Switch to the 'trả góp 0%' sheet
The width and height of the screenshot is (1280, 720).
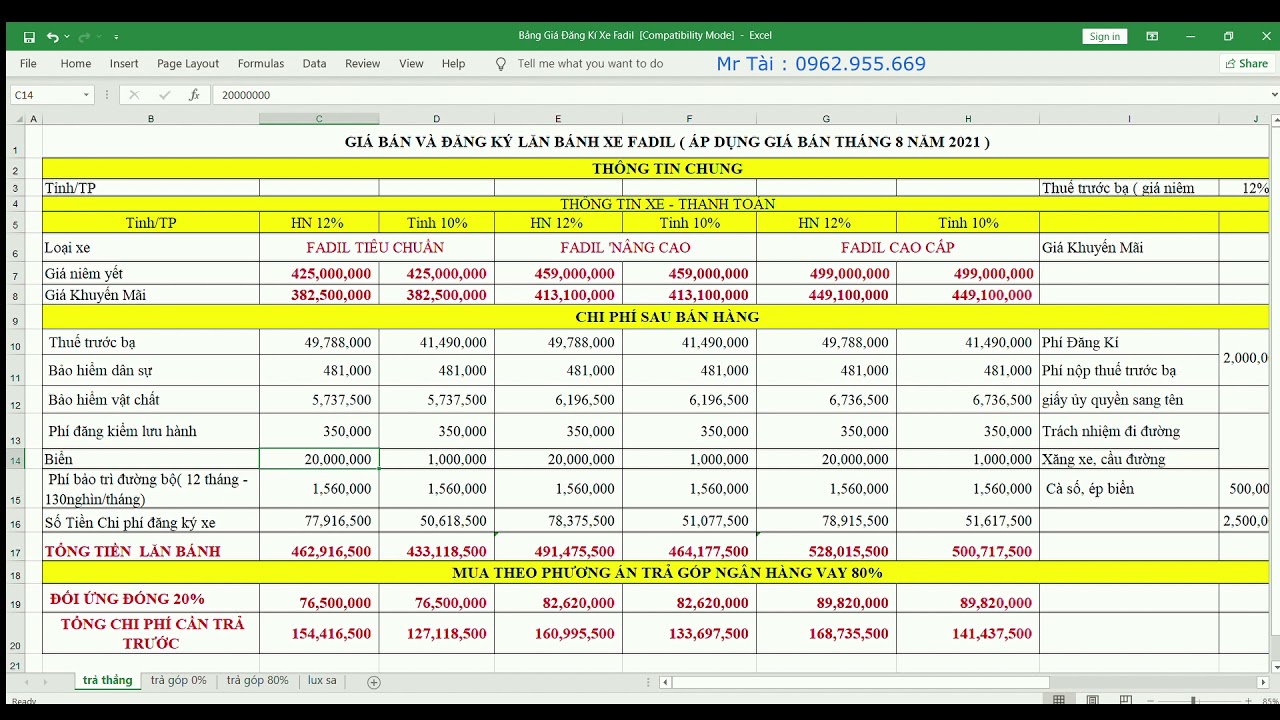(178, 680)
